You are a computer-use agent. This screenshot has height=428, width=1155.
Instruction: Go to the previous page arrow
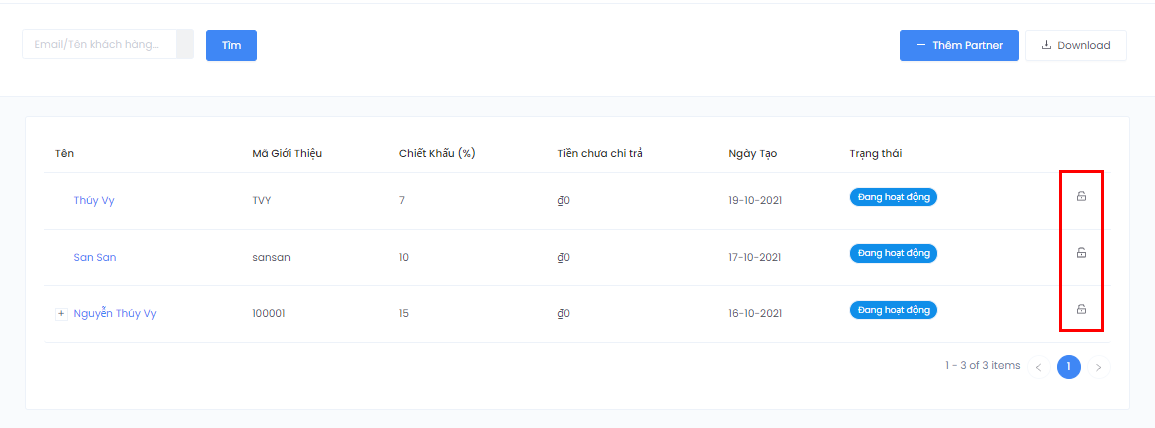[x=1038, y=367]
